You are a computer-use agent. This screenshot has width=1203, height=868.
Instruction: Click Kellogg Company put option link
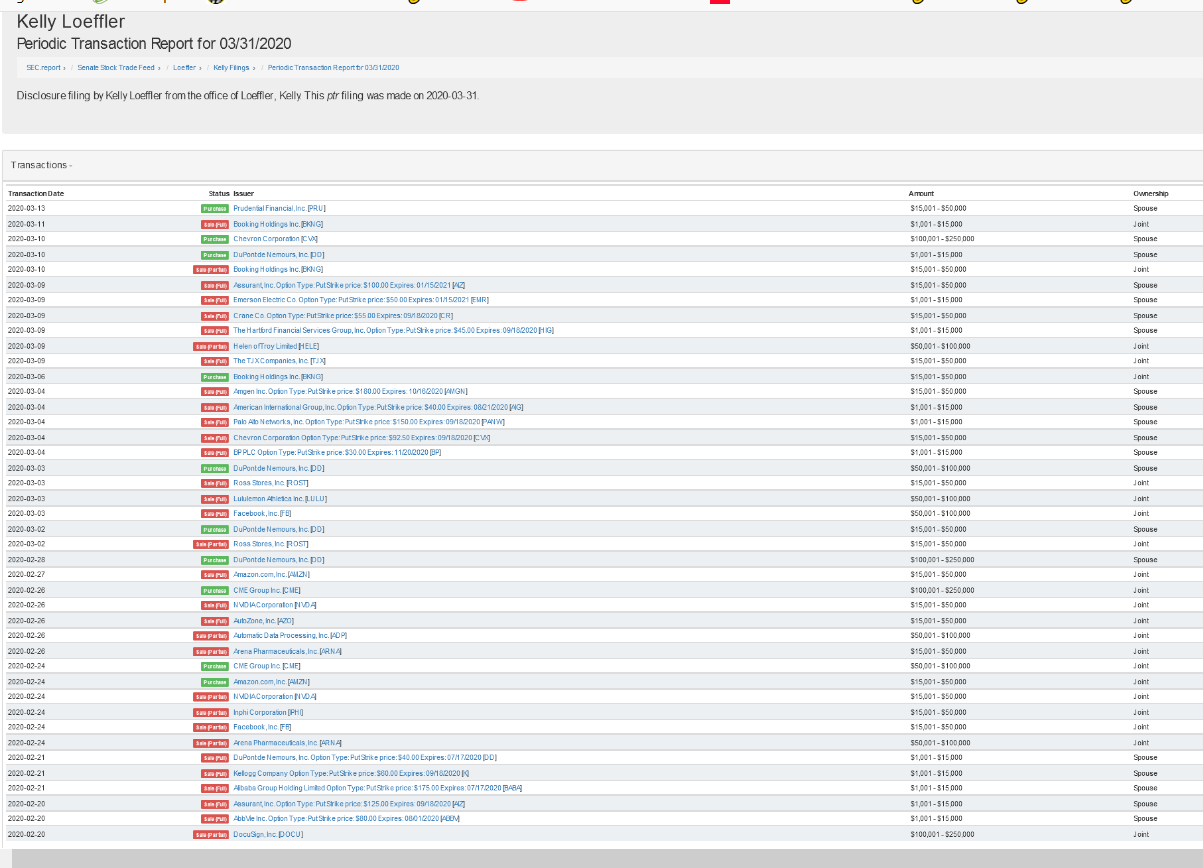[x=351, y=773]
